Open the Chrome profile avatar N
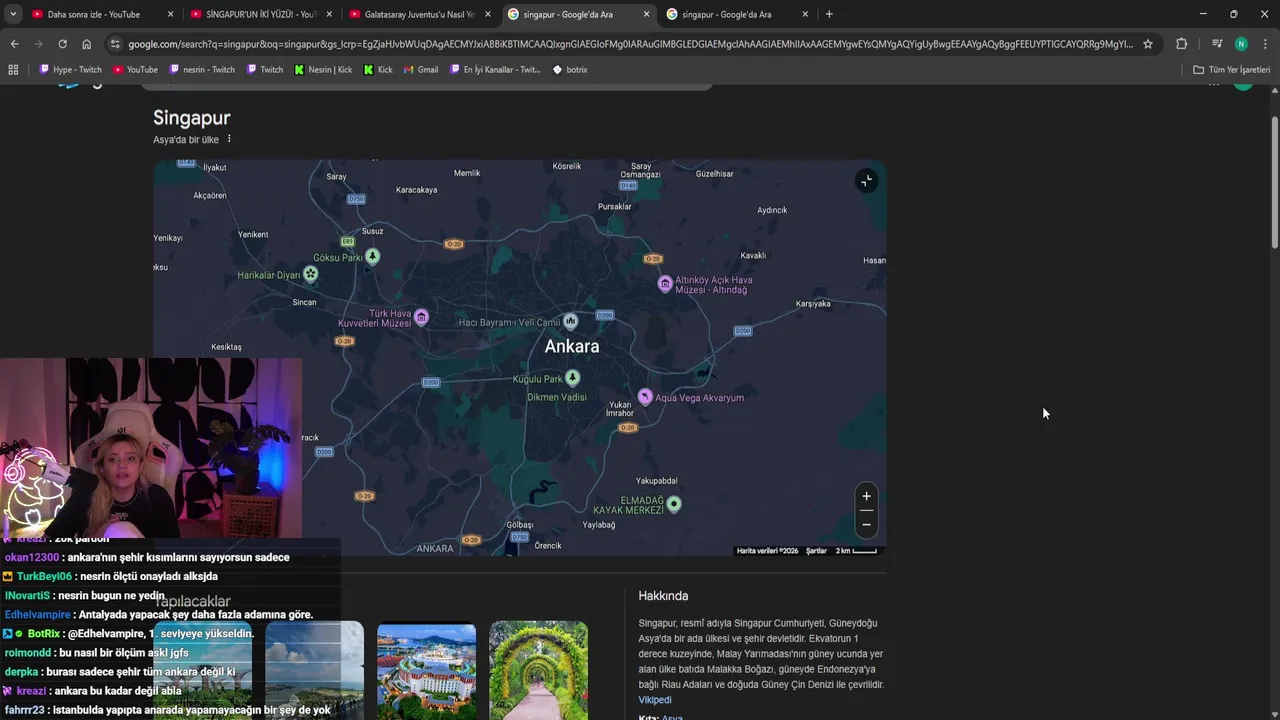The image size is (1280, 720). 1241,44
